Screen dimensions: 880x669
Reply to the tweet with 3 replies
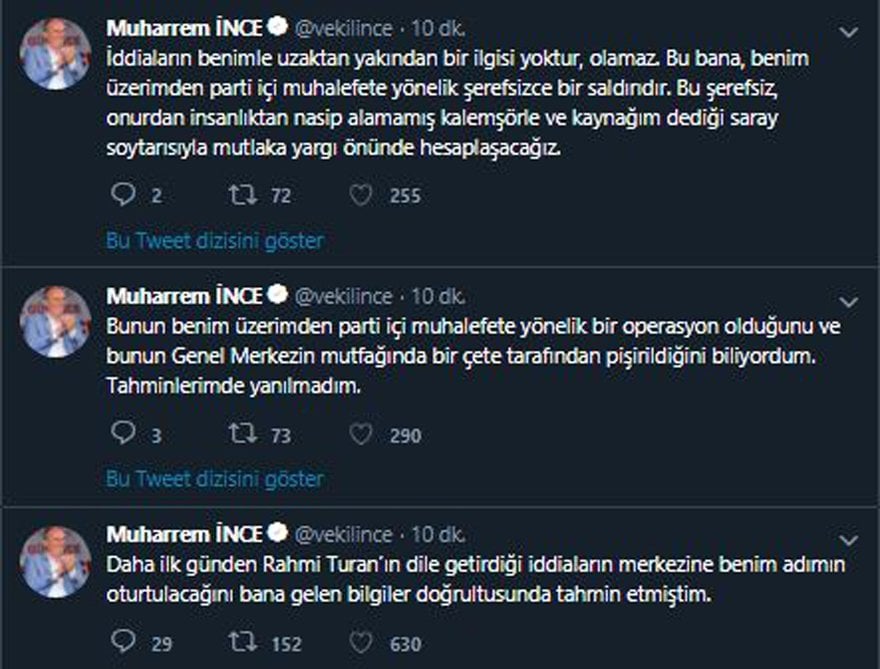pos(122,434)
